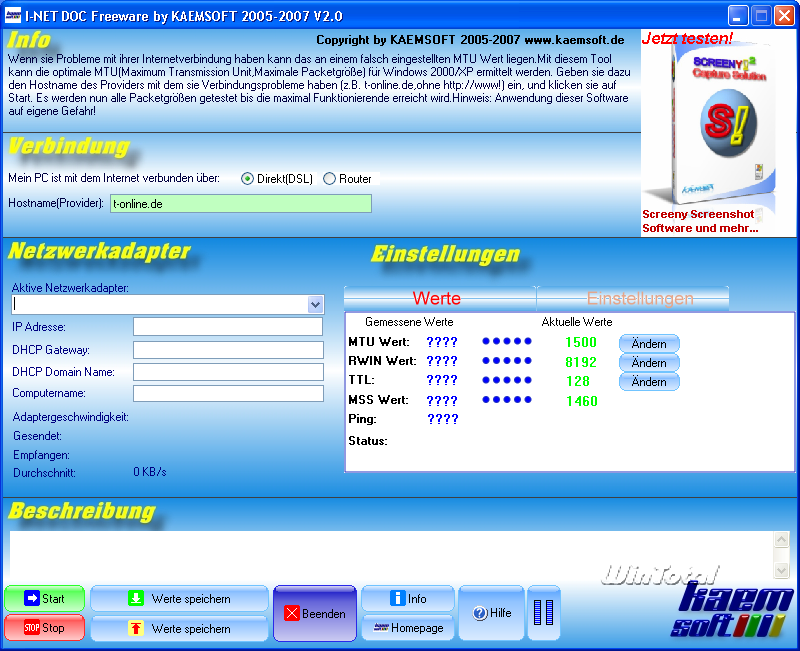Switch to the Einstellungen tab

[x=633, y=298]
